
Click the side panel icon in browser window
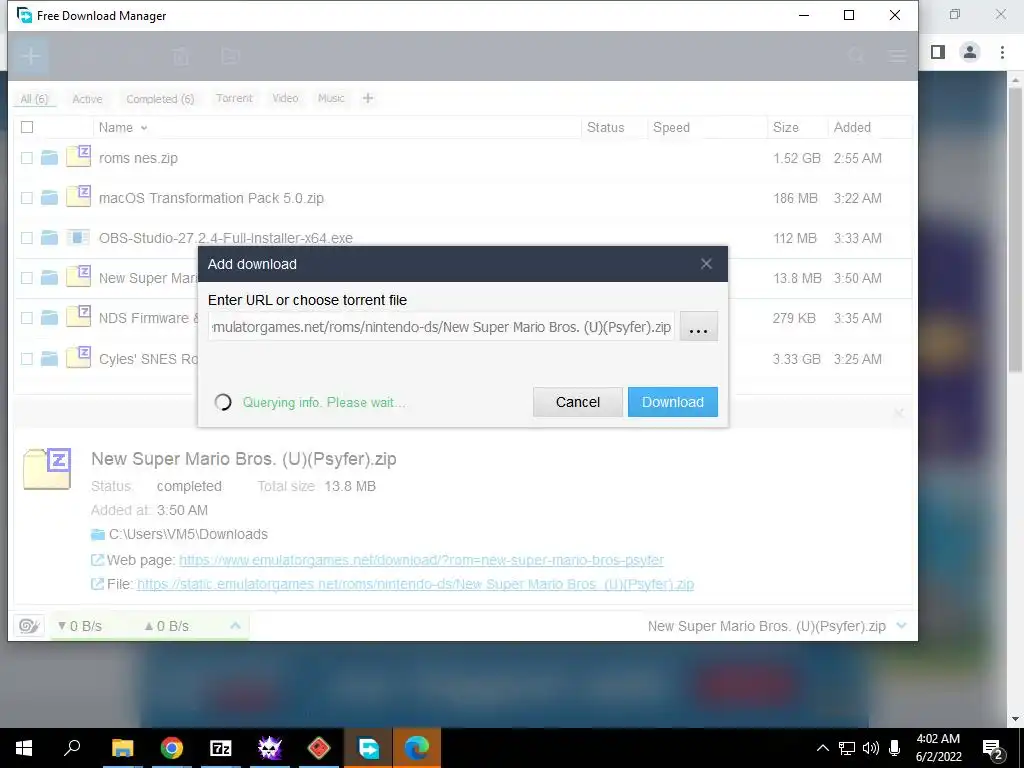tap(938, 52)
